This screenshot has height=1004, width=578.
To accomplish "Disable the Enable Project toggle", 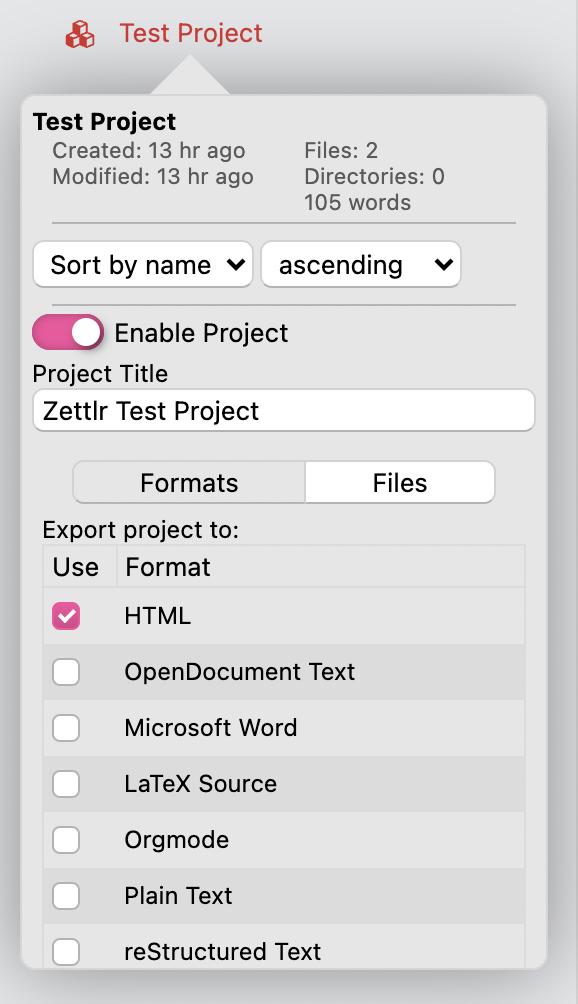I will 67,331.
